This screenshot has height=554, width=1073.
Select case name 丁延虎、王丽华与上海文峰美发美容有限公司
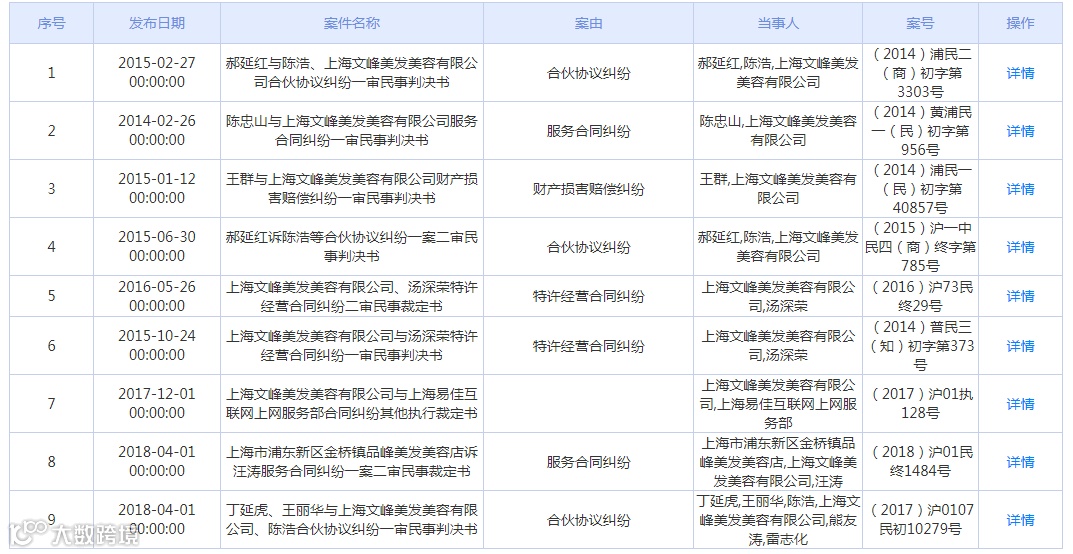352,520
